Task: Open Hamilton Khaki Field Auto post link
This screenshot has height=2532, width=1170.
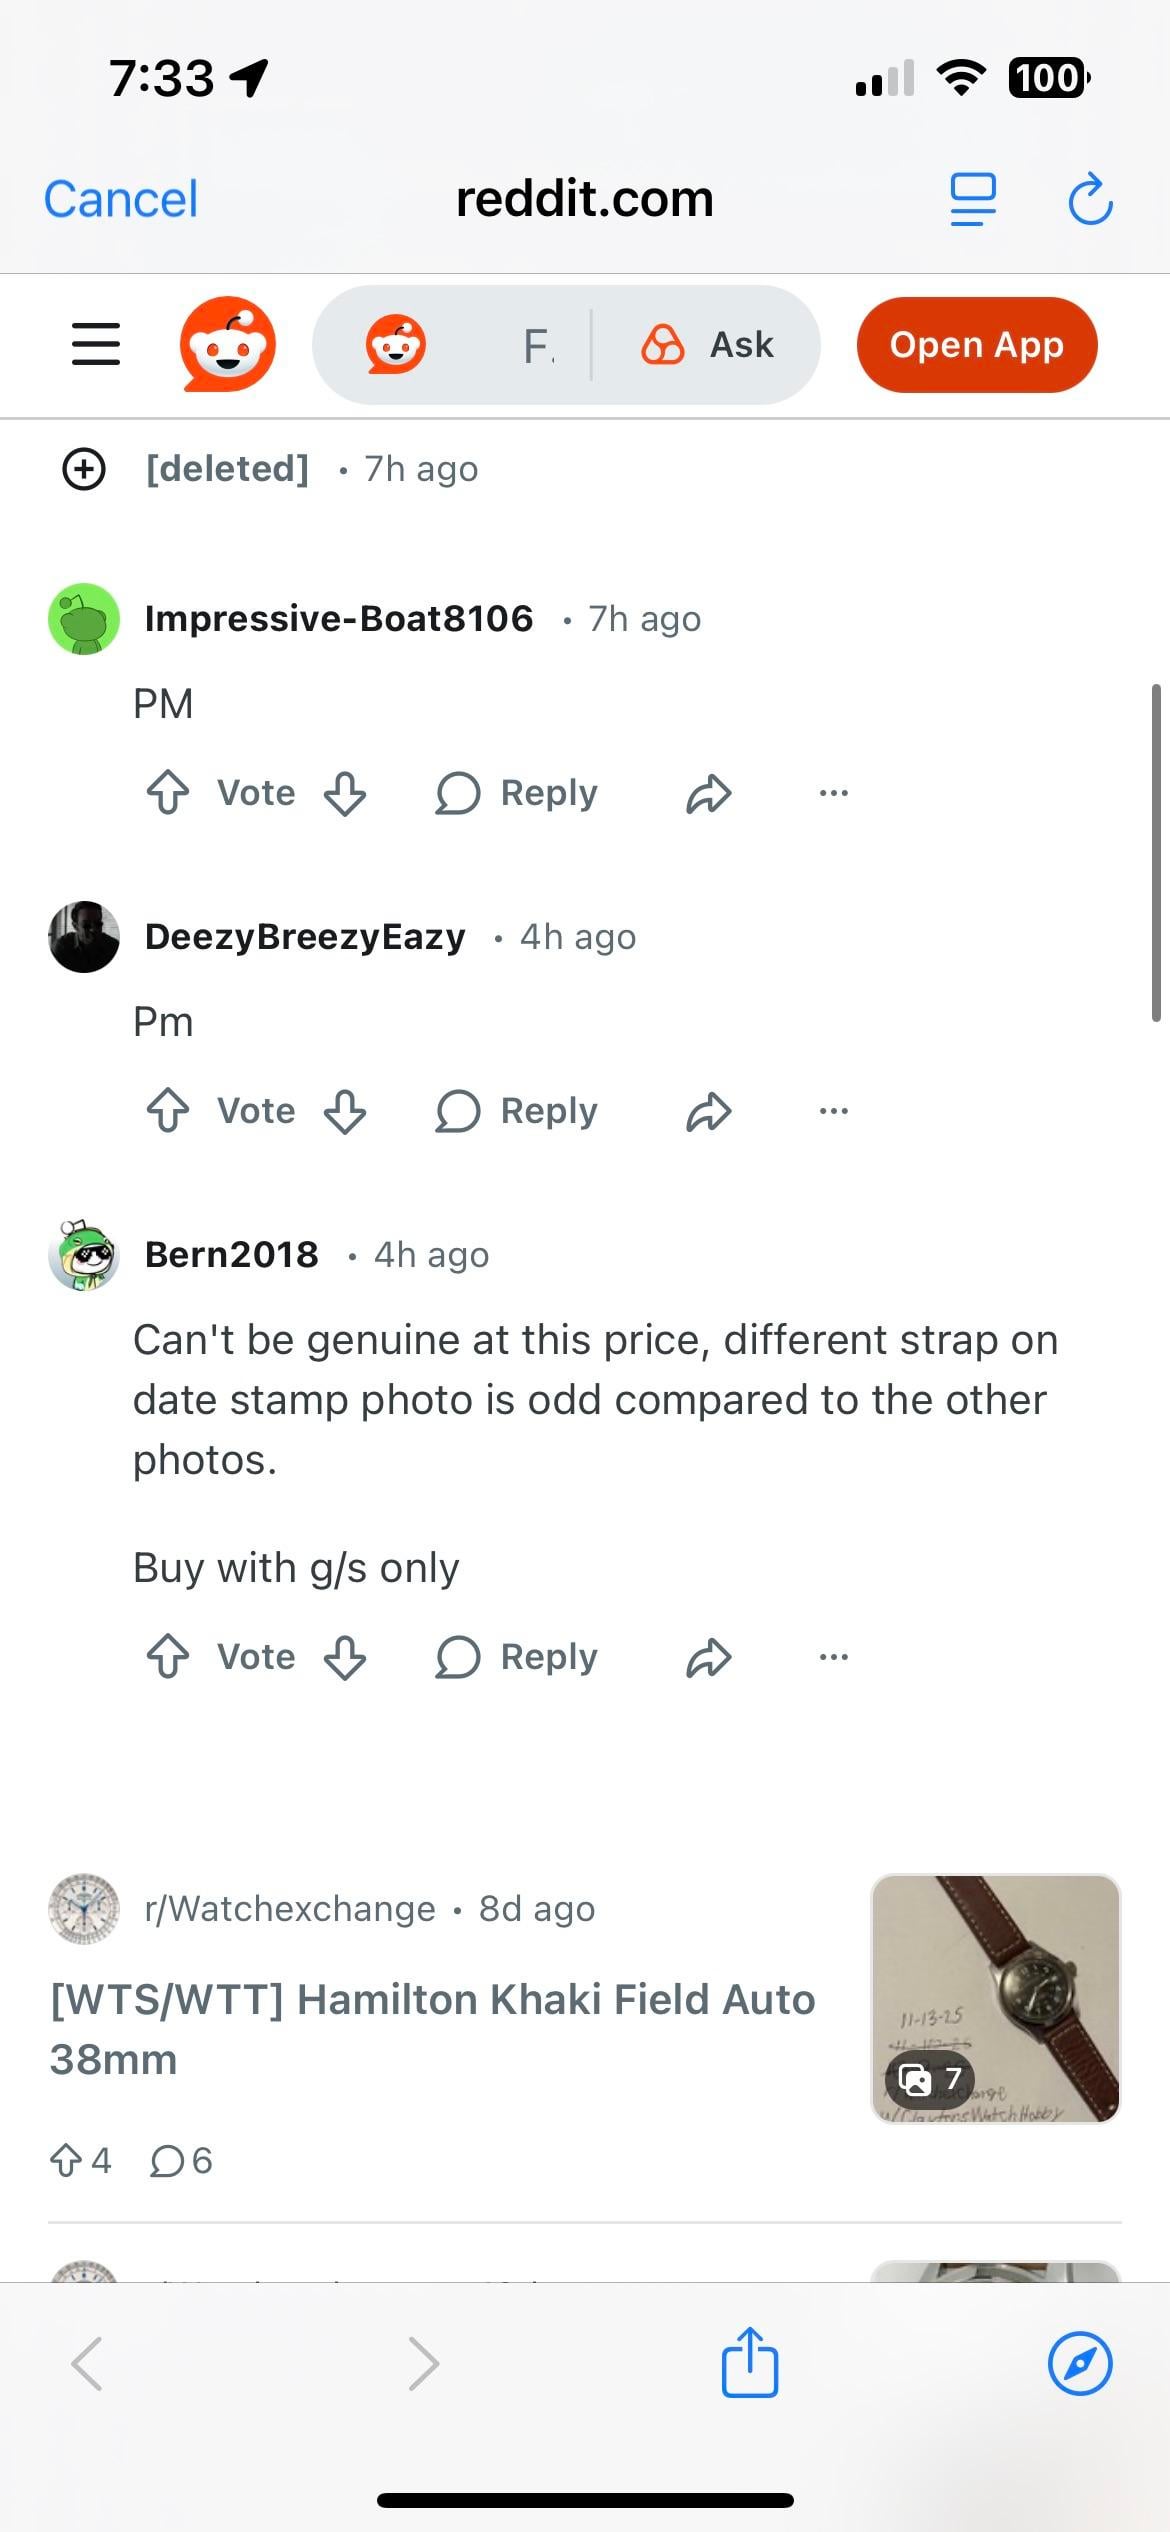Action: pos(432,2029)
